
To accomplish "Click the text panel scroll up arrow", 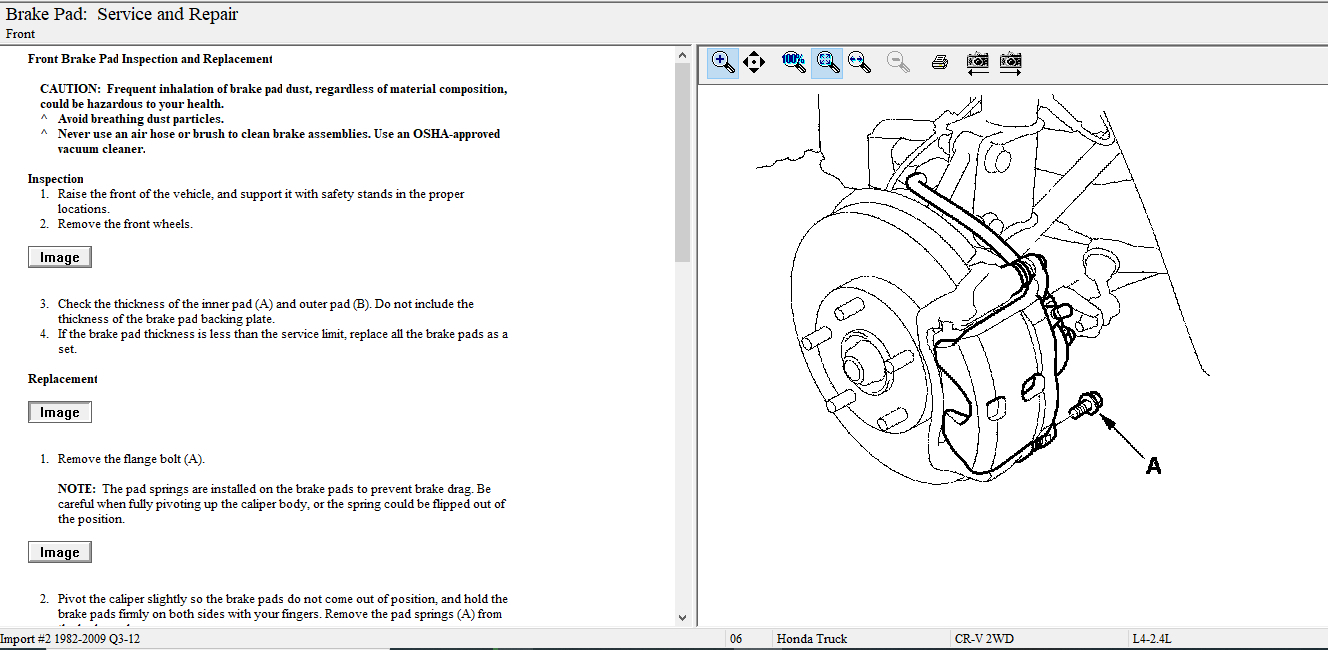I will point(683,55).
